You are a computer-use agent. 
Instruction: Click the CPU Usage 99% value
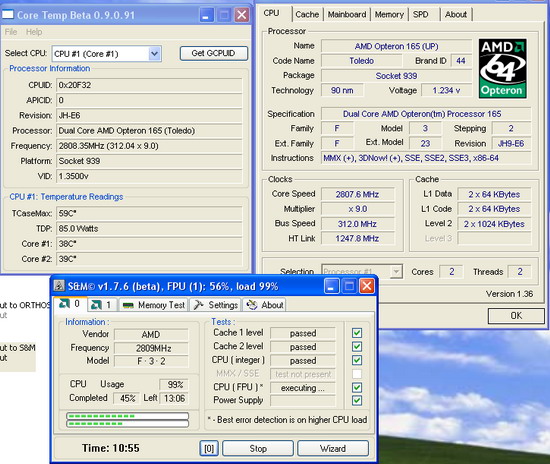tap(174, 385)
